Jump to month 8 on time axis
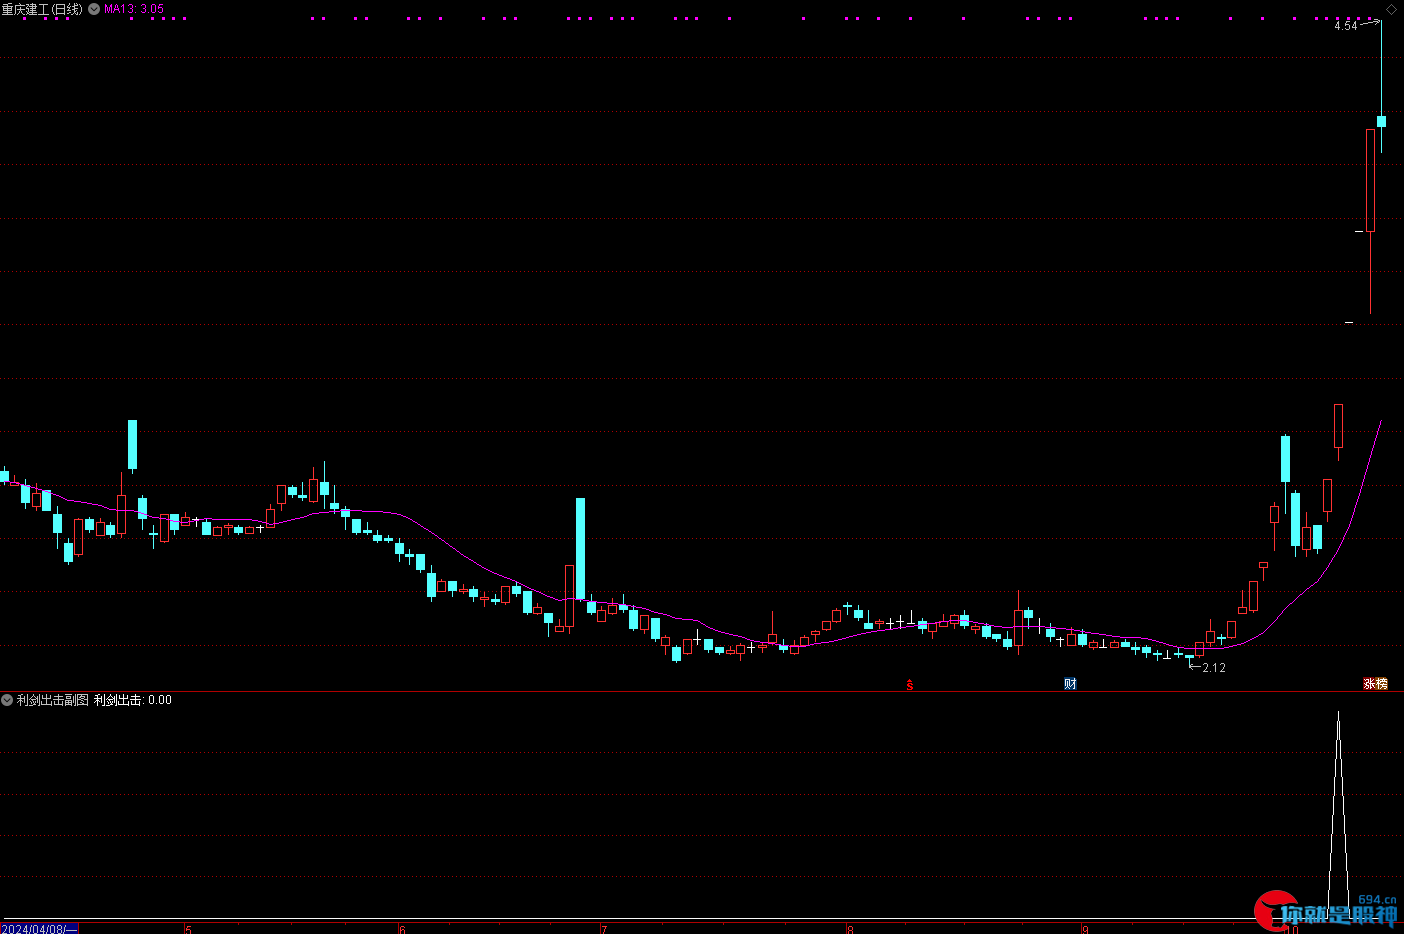The width and height of the screenshot is (1404, 934). click(x=850, y=929)
